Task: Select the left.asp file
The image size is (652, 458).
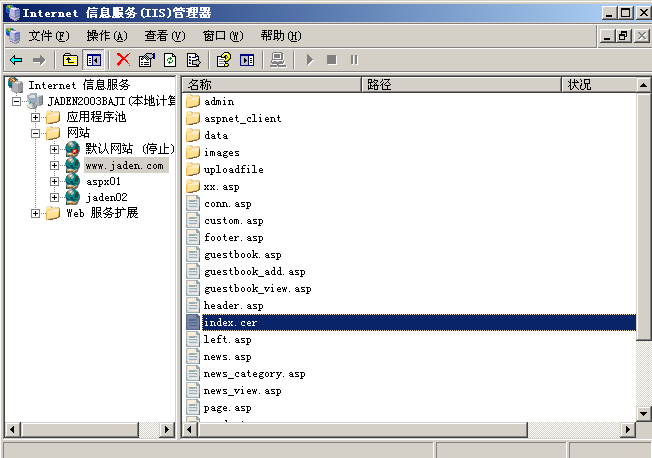Action: pos(228,340)
